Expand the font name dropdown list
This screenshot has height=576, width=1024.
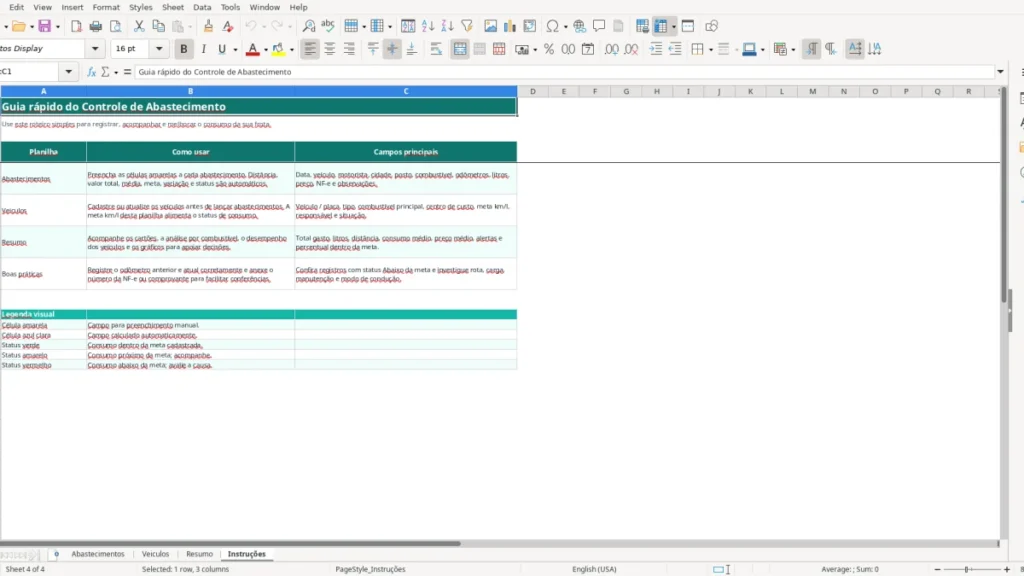click(x=95, y=49)
